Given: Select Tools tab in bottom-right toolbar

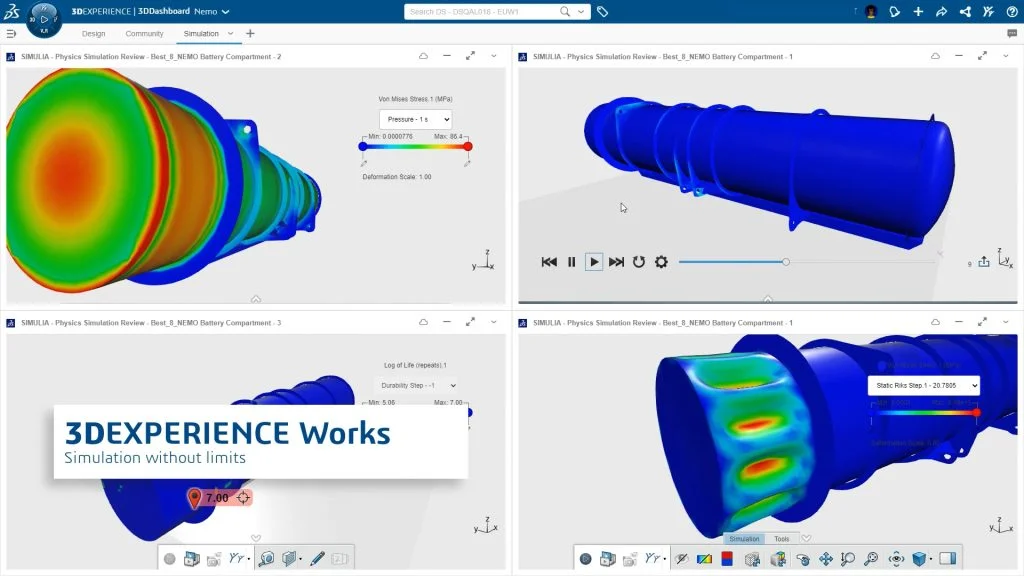Looking at the screenshot, I should [782, 539].
